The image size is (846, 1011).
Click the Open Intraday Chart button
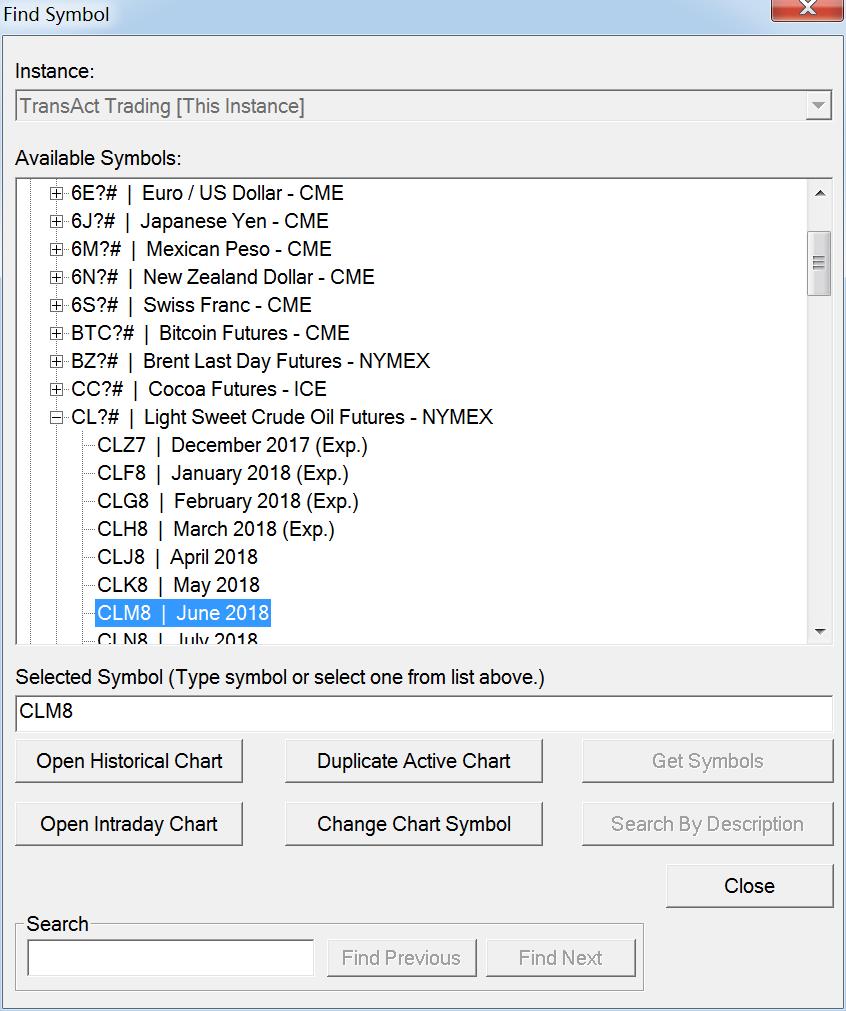129,824
